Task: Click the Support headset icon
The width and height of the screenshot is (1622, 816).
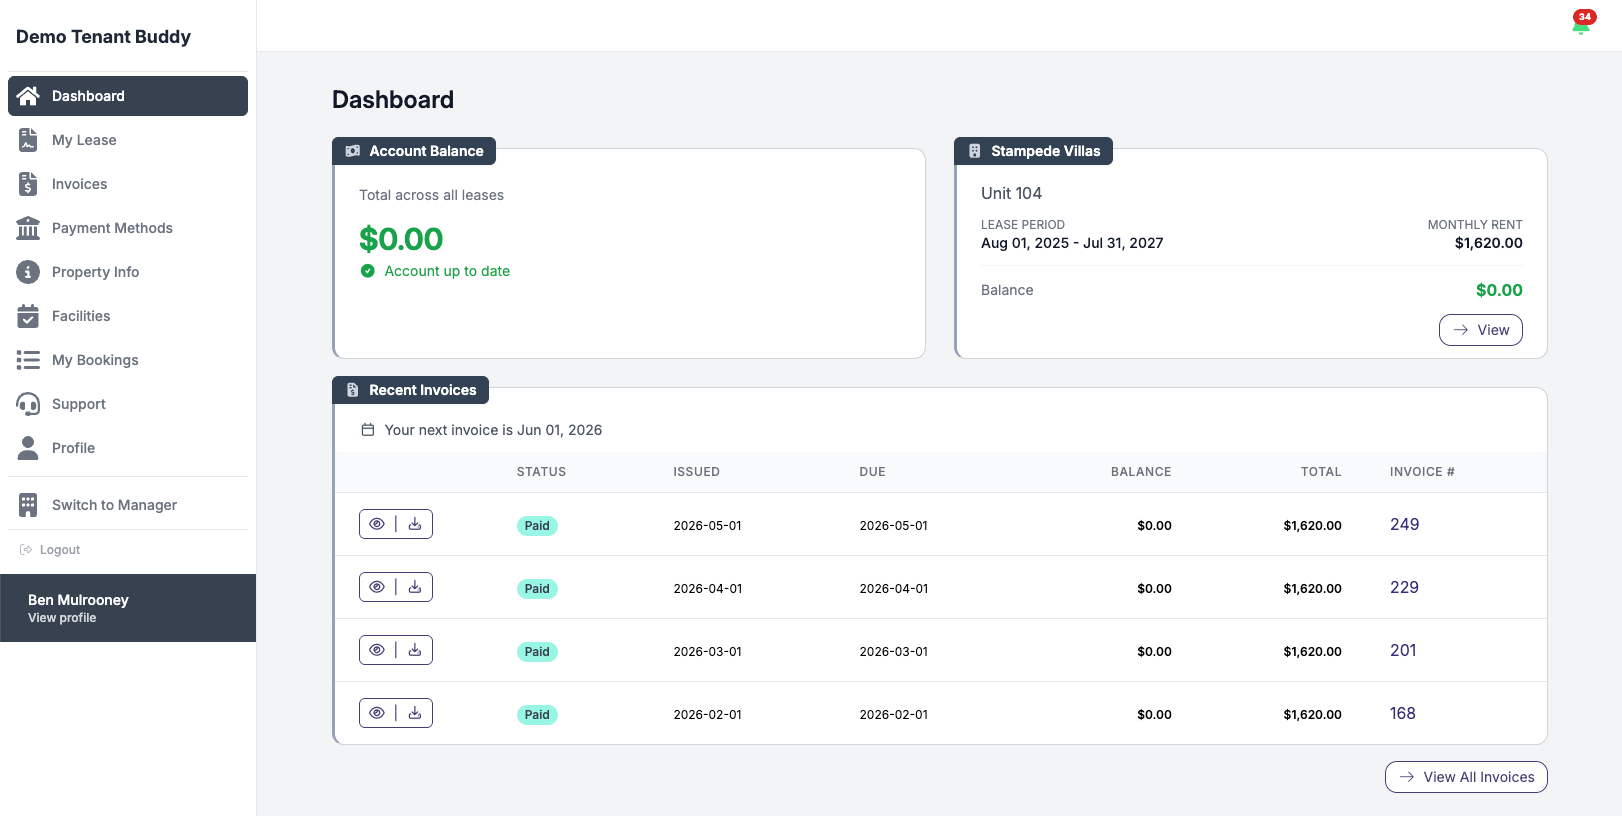Action: (28, 404)
